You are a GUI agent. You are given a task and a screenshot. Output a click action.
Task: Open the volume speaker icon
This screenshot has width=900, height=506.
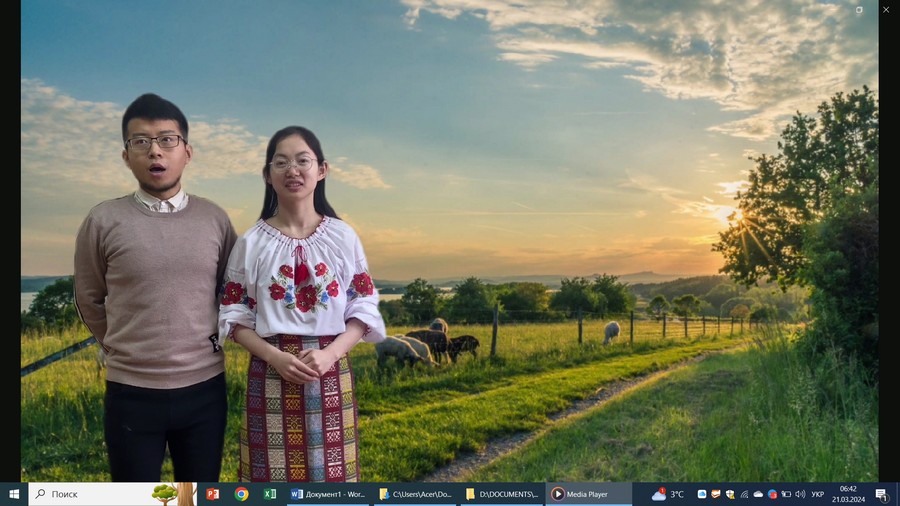pos(800,494)
